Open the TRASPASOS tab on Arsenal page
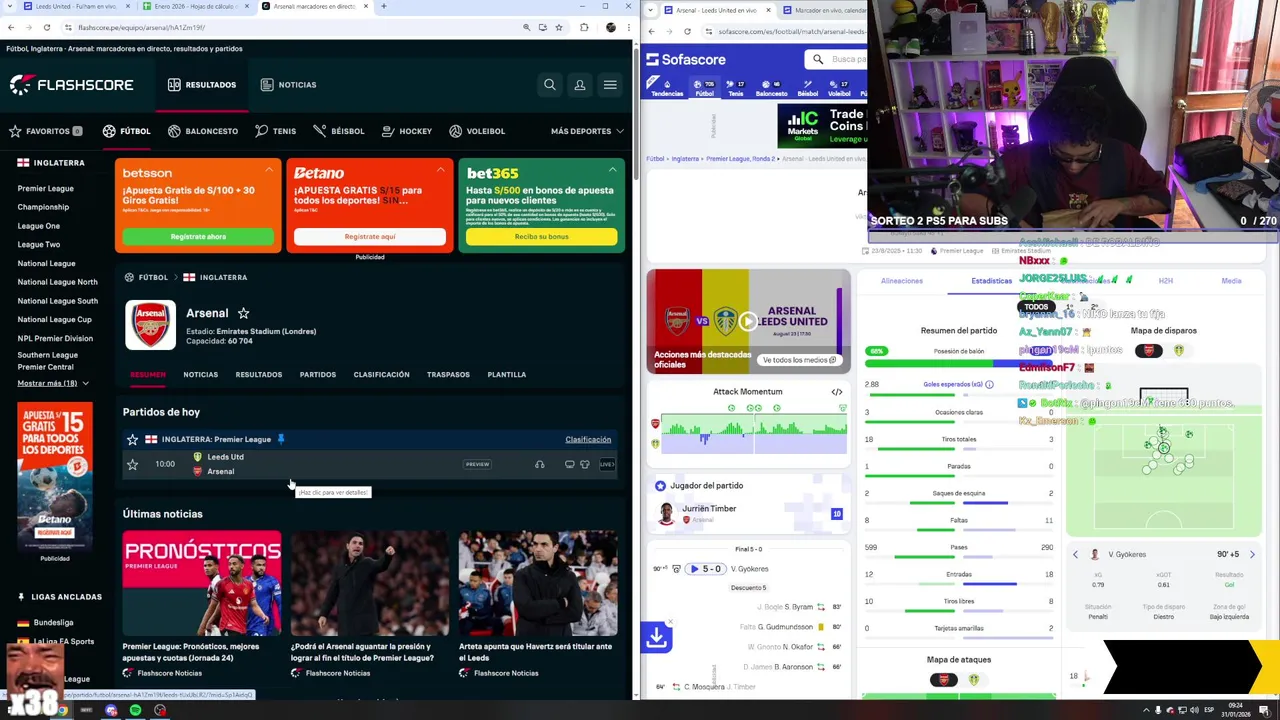This screenshot has width=1280, height=720. pyautogui.click(x=448, y=375)
